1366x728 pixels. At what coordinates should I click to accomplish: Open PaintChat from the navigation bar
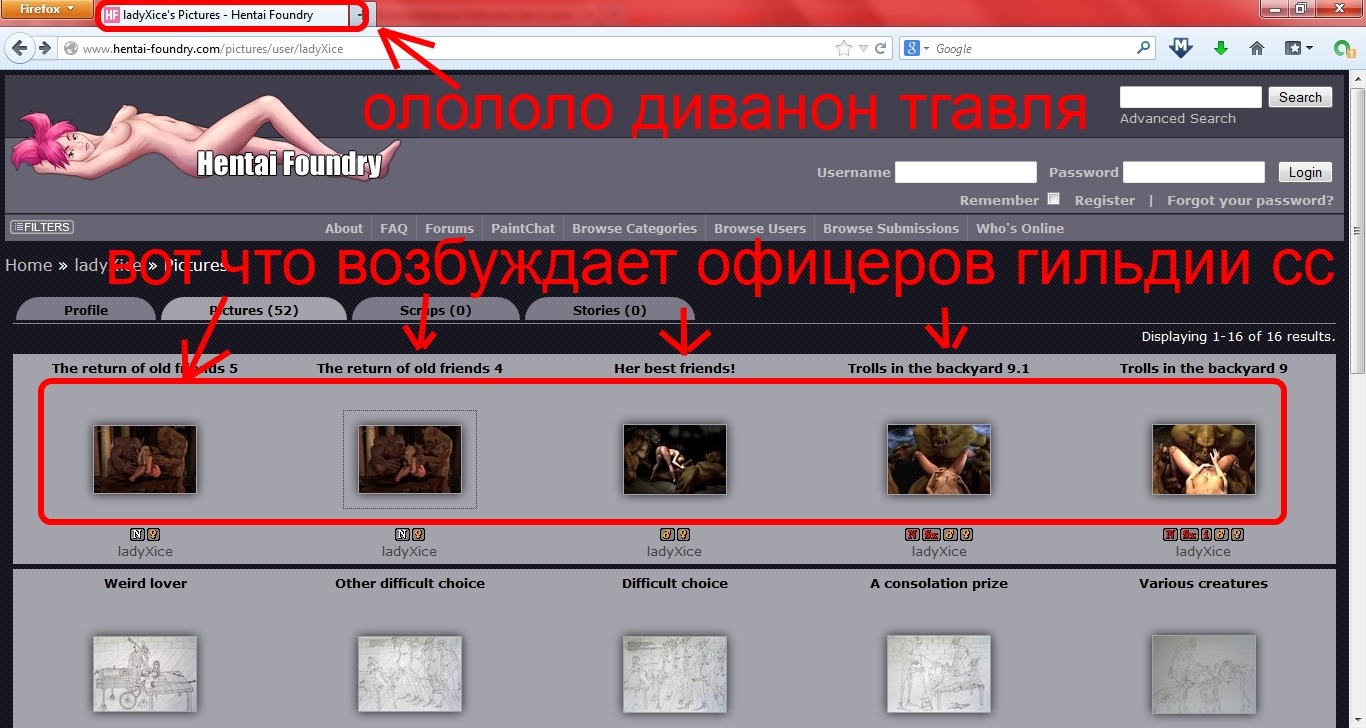point(523,228)
